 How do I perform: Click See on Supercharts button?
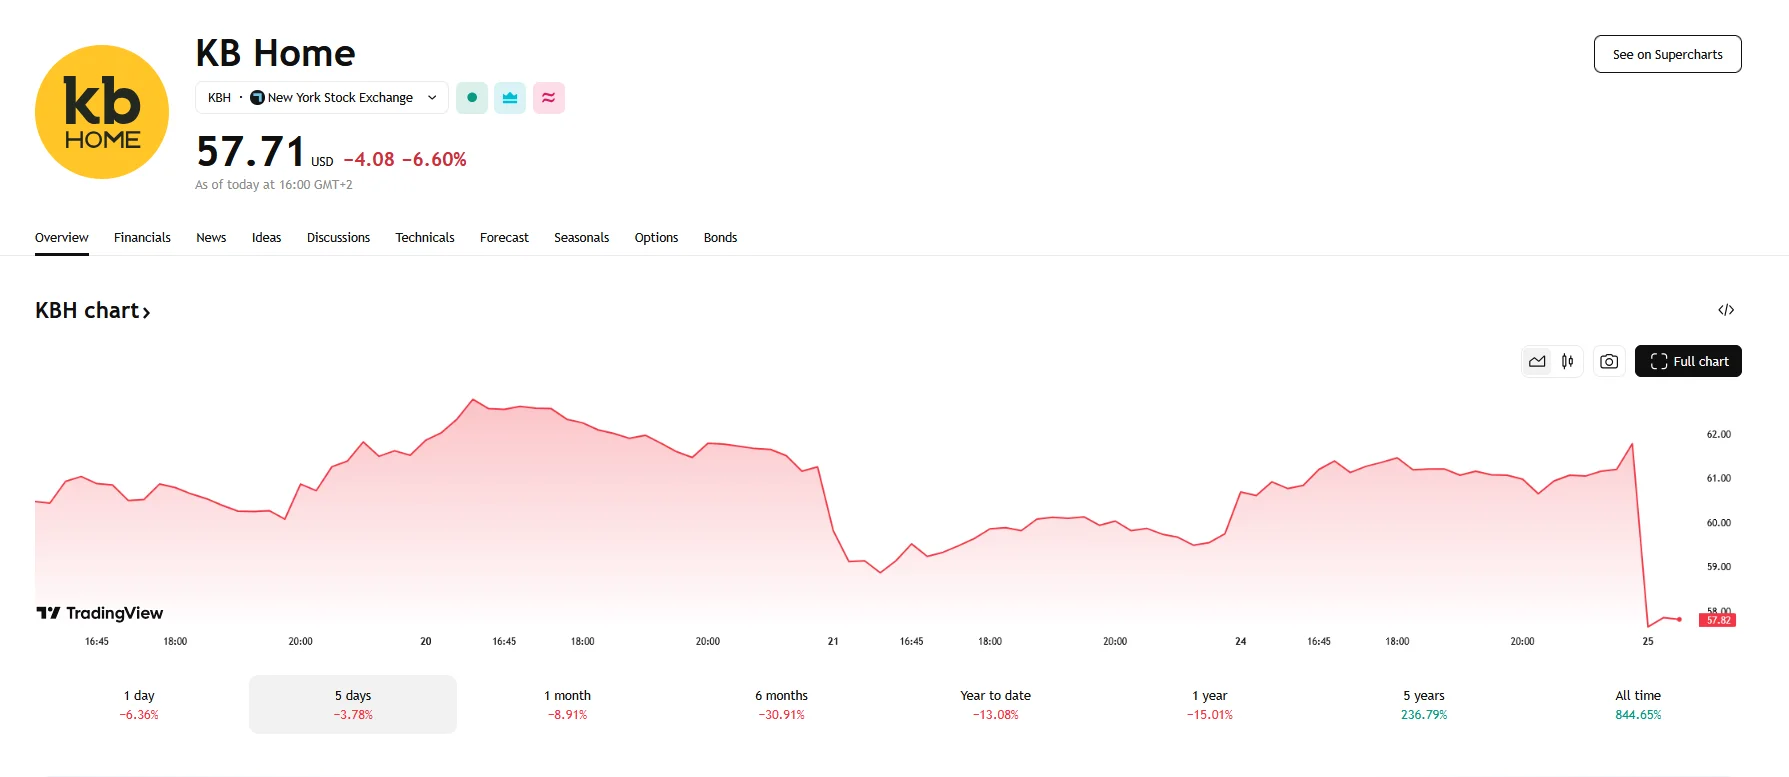tap(1667, 55)
